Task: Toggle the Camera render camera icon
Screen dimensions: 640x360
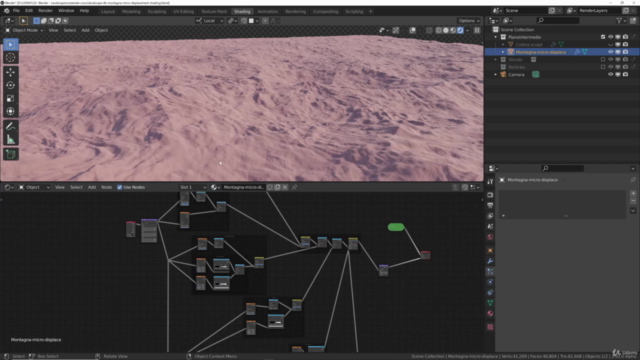Action: (625, 75)
